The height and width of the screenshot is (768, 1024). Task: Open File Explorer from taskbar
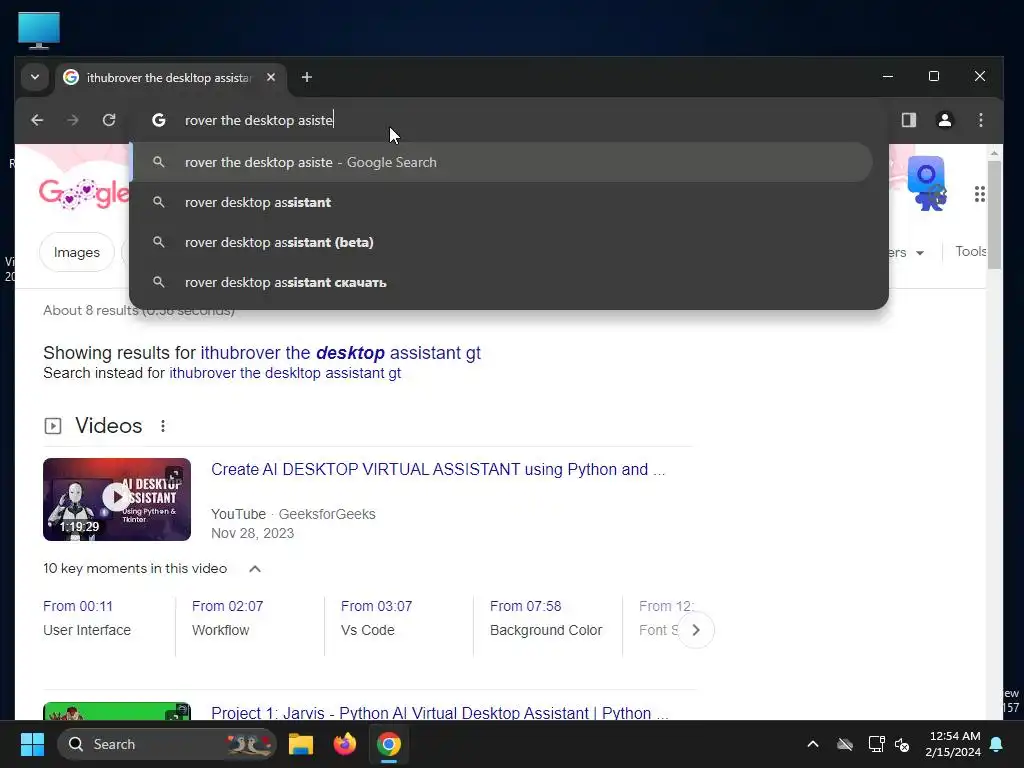click(301, 744)
